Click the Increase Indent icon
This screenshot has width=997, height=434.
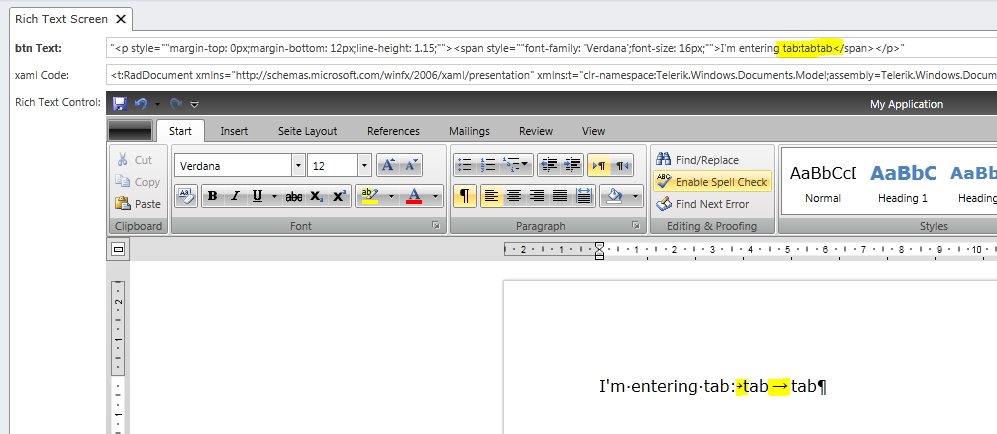(x=572, y=166)
